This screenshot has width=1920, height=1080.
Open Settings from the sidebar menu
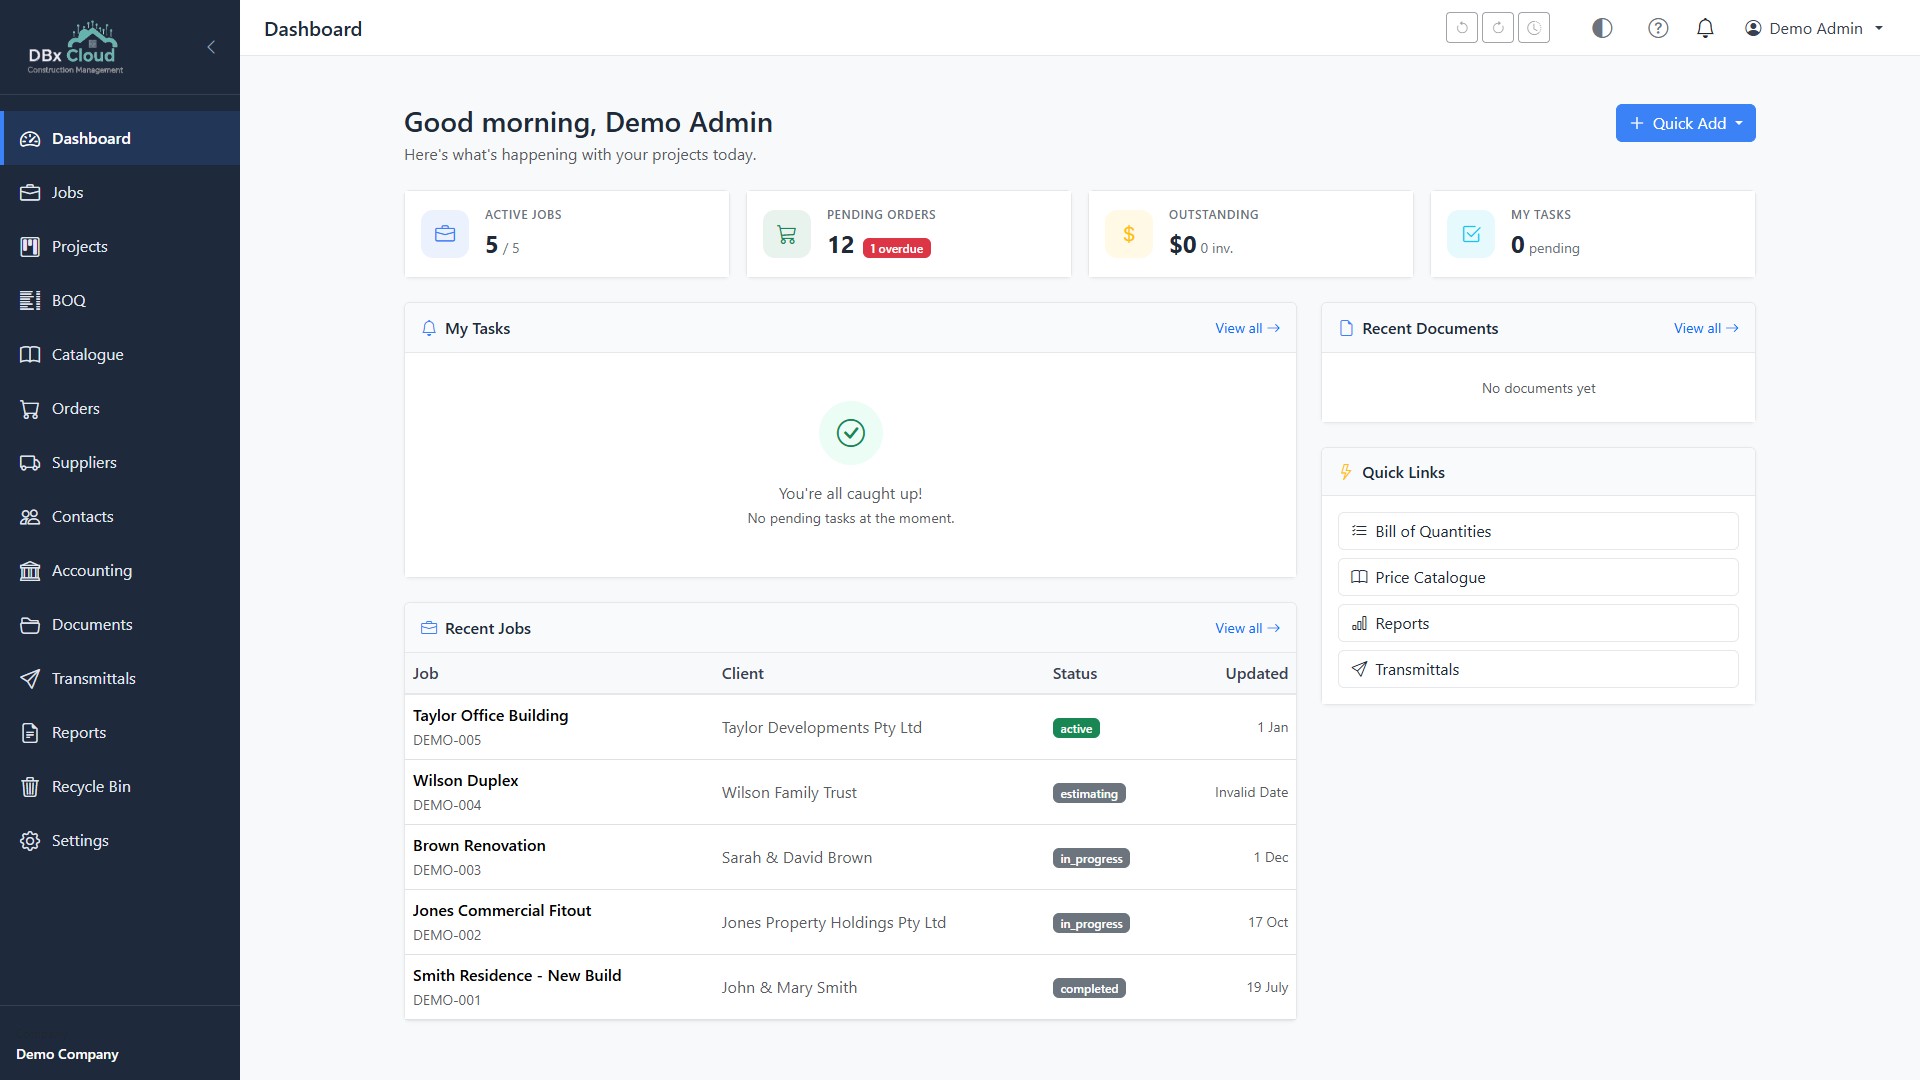(80, 840)
